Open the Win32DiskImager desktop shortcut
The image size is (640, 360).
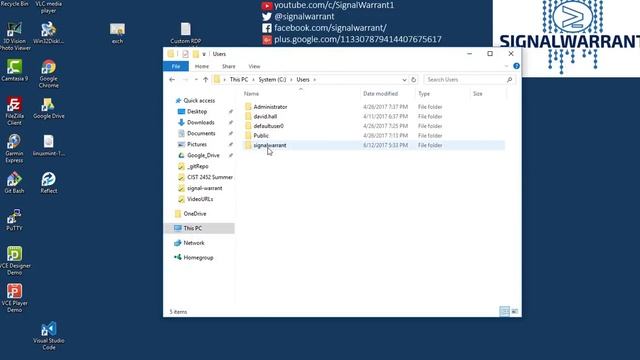49,33
